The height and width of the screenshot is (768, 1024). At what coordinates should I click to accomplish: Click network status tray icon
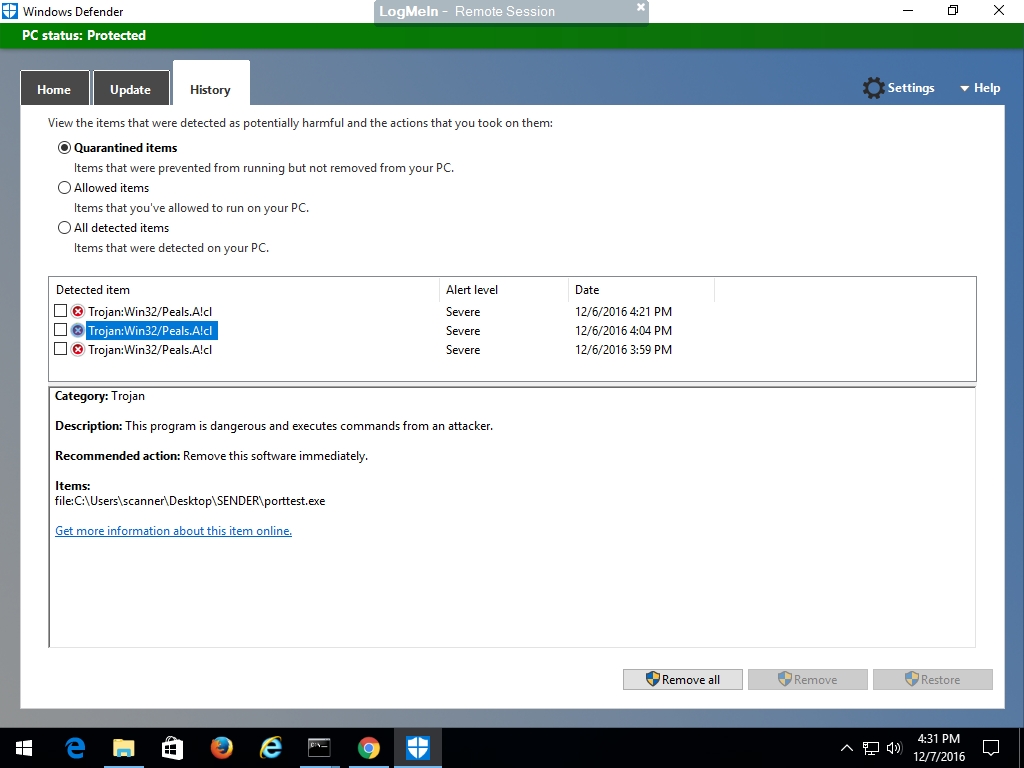coord(871,748)
